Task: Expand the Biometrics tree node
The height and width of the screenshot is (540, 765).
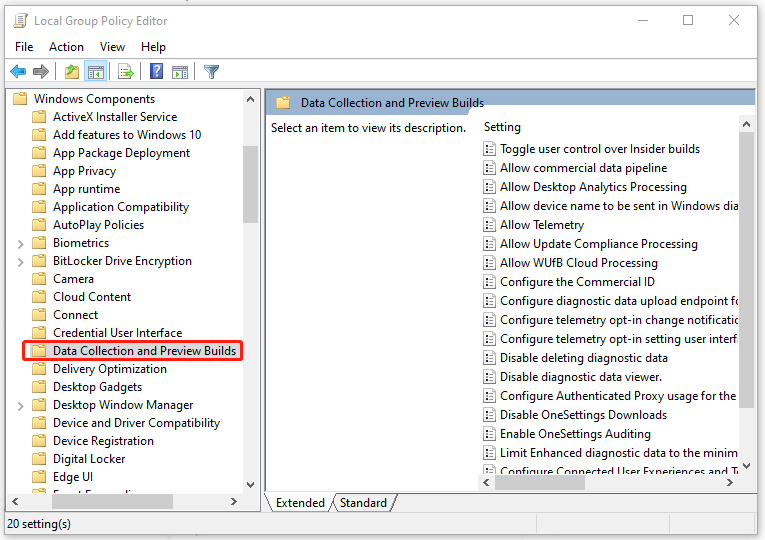Action: 20,243
